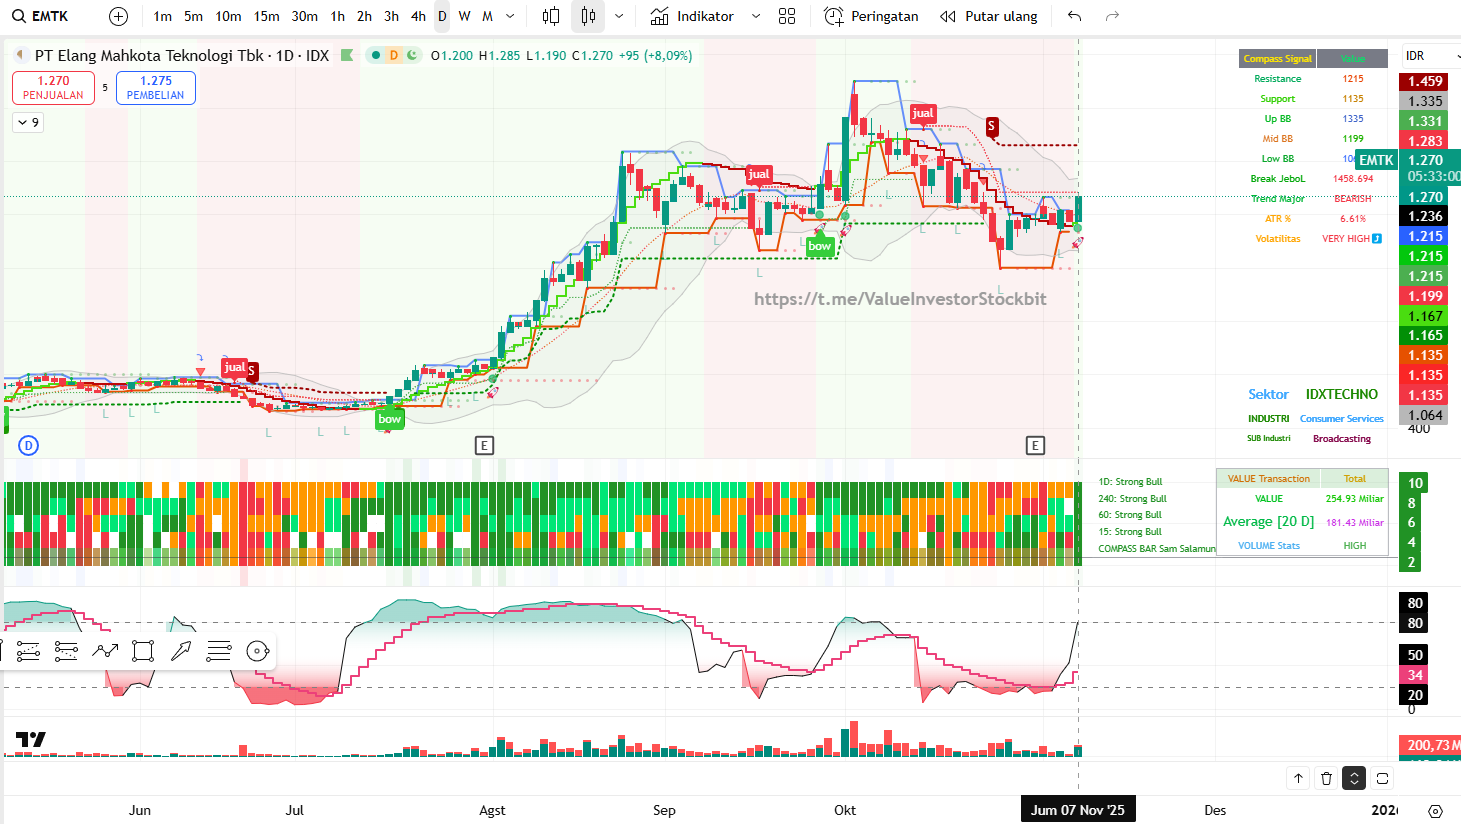Select the arrow drawing tool
This screenshot has height=824, width=1461.
click(x=181, y=652)
